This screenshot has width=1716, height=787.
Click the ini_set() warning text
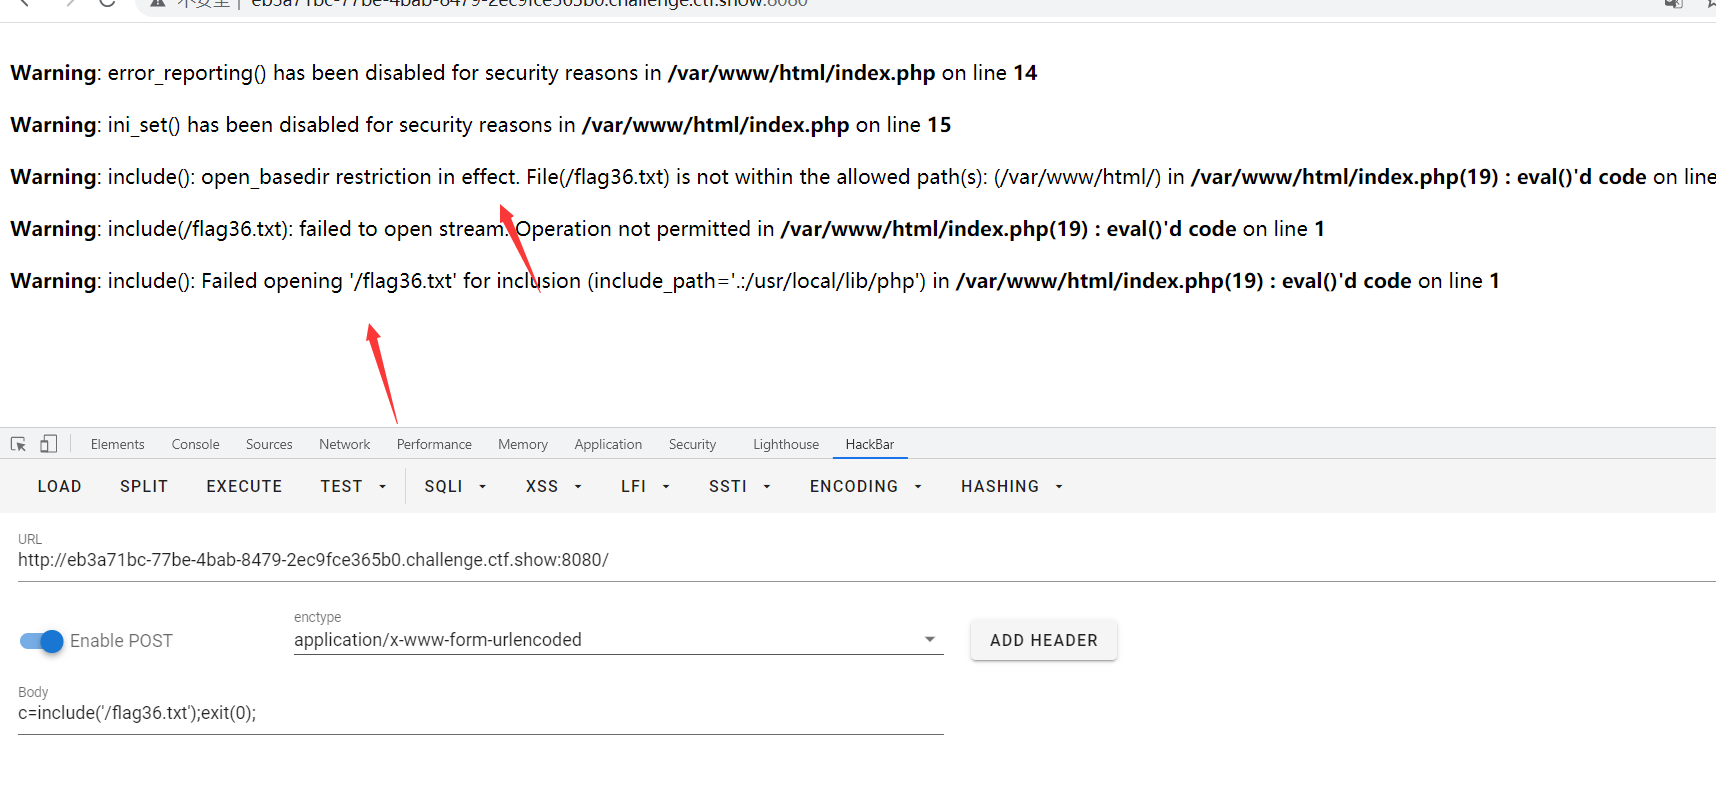pyautogui.click(x=480, y=125)
